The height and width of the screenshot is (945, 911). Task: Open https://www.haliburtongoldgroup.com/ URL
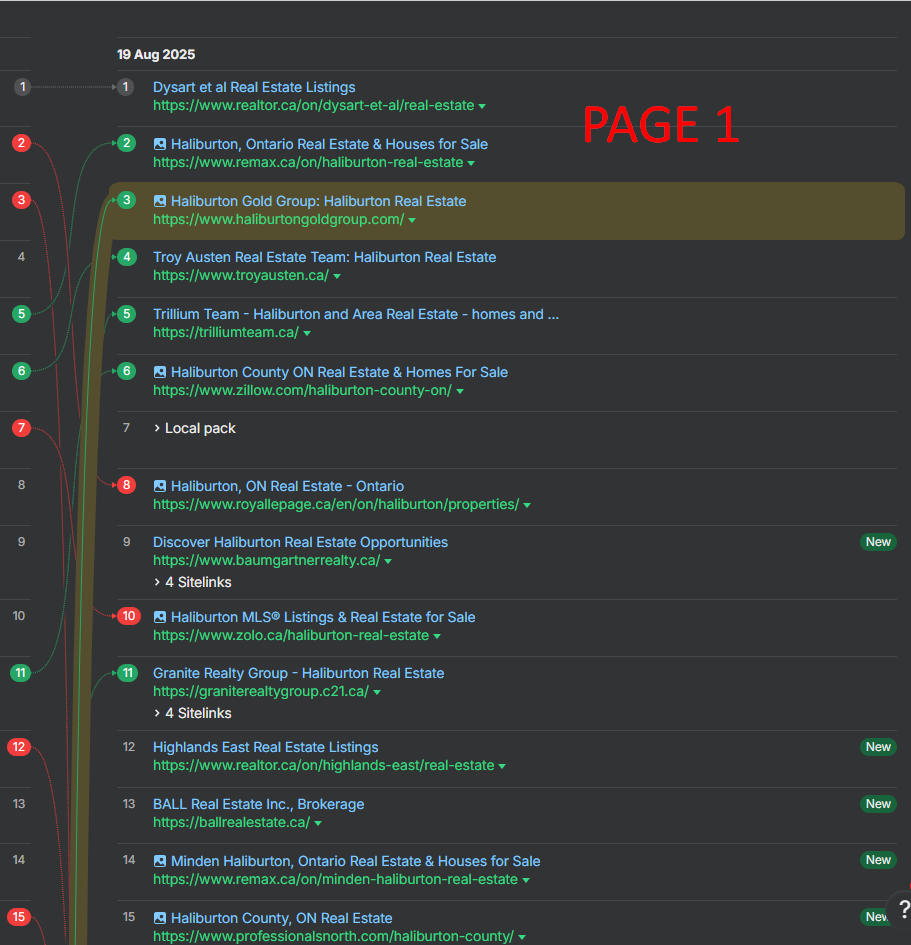(278, 219)
